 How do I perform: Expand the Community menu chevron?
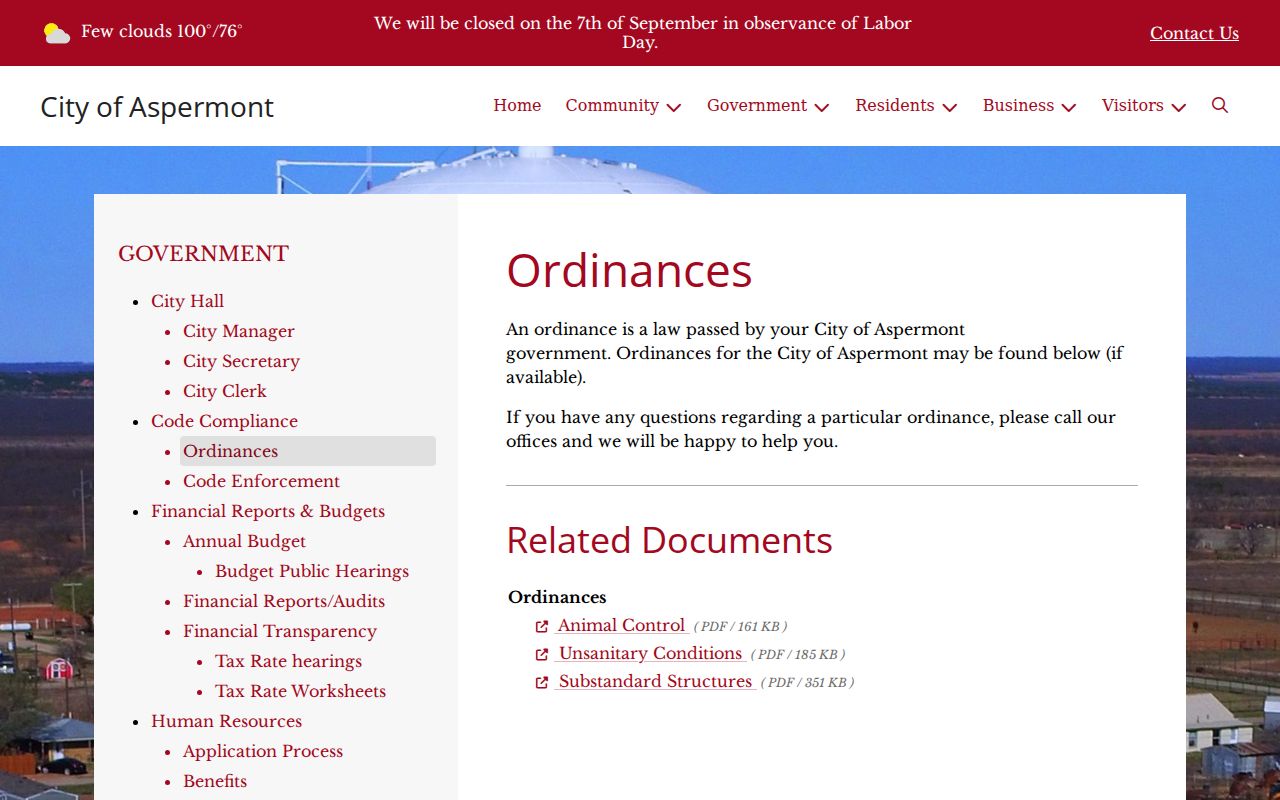click(x=674, y=107)
